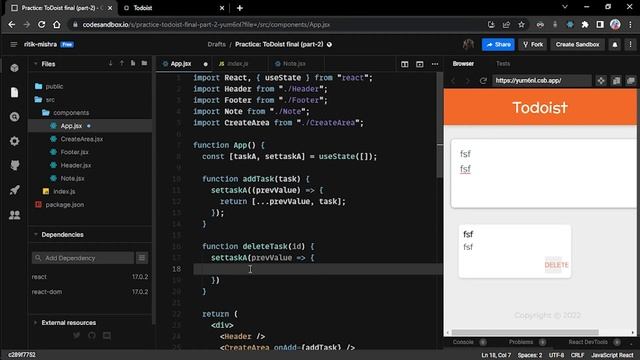Open a new Chrome tab

[x=240, y=8]
